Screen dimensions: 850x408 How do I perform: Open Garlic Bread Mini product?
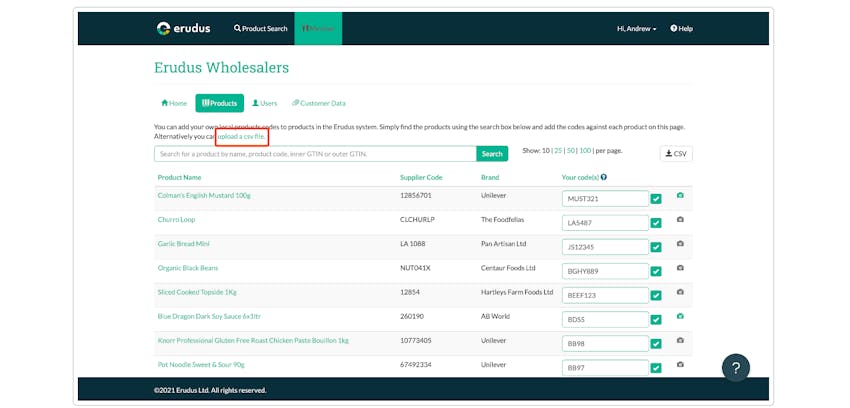183,244
